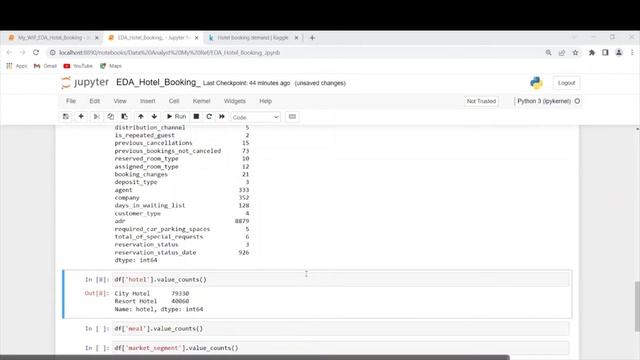The width and height of the screenshot is (640, 360).
Task: Click 'dtype: int64' output line
Action: [136, 260]
